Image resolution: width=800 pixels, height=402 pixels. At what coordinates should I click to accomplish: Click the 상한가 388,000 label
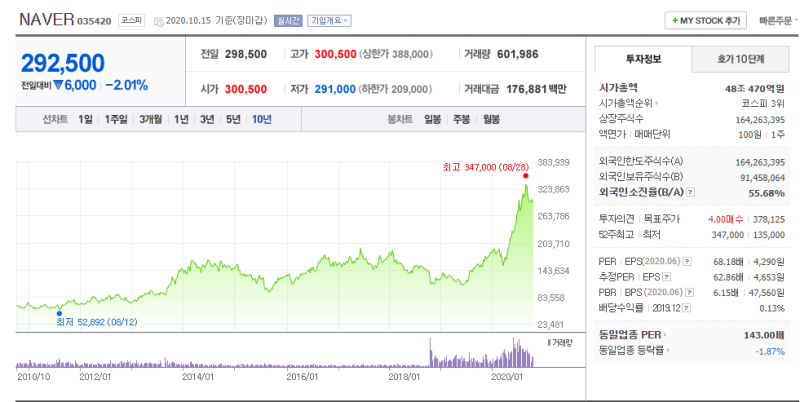tap(396, 55)
